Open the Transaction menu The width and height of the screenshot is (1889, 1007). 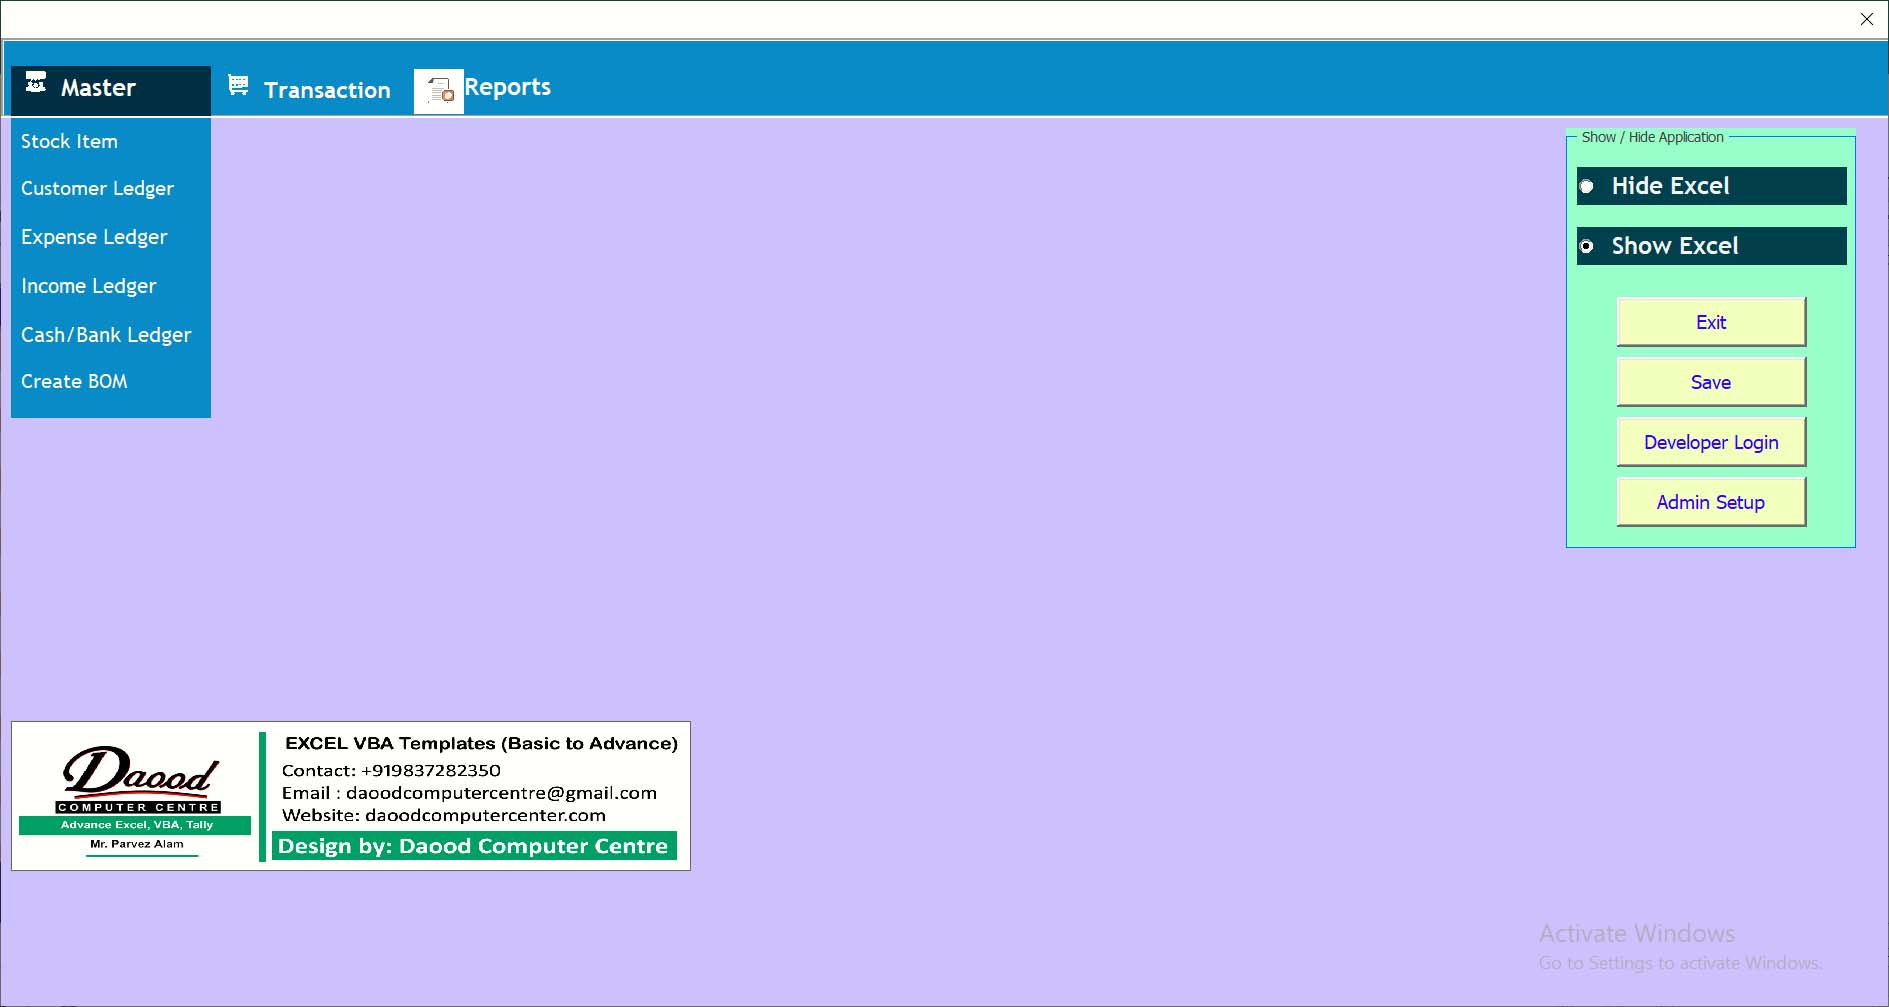[327, 90]
